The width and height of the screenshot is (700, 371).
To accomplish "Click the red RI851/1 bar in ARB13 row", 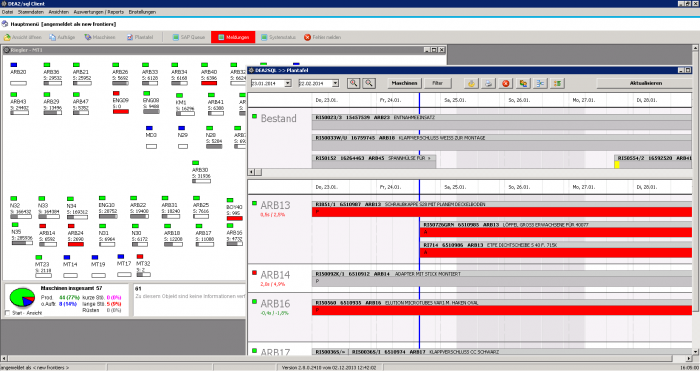I will point(502,212).
